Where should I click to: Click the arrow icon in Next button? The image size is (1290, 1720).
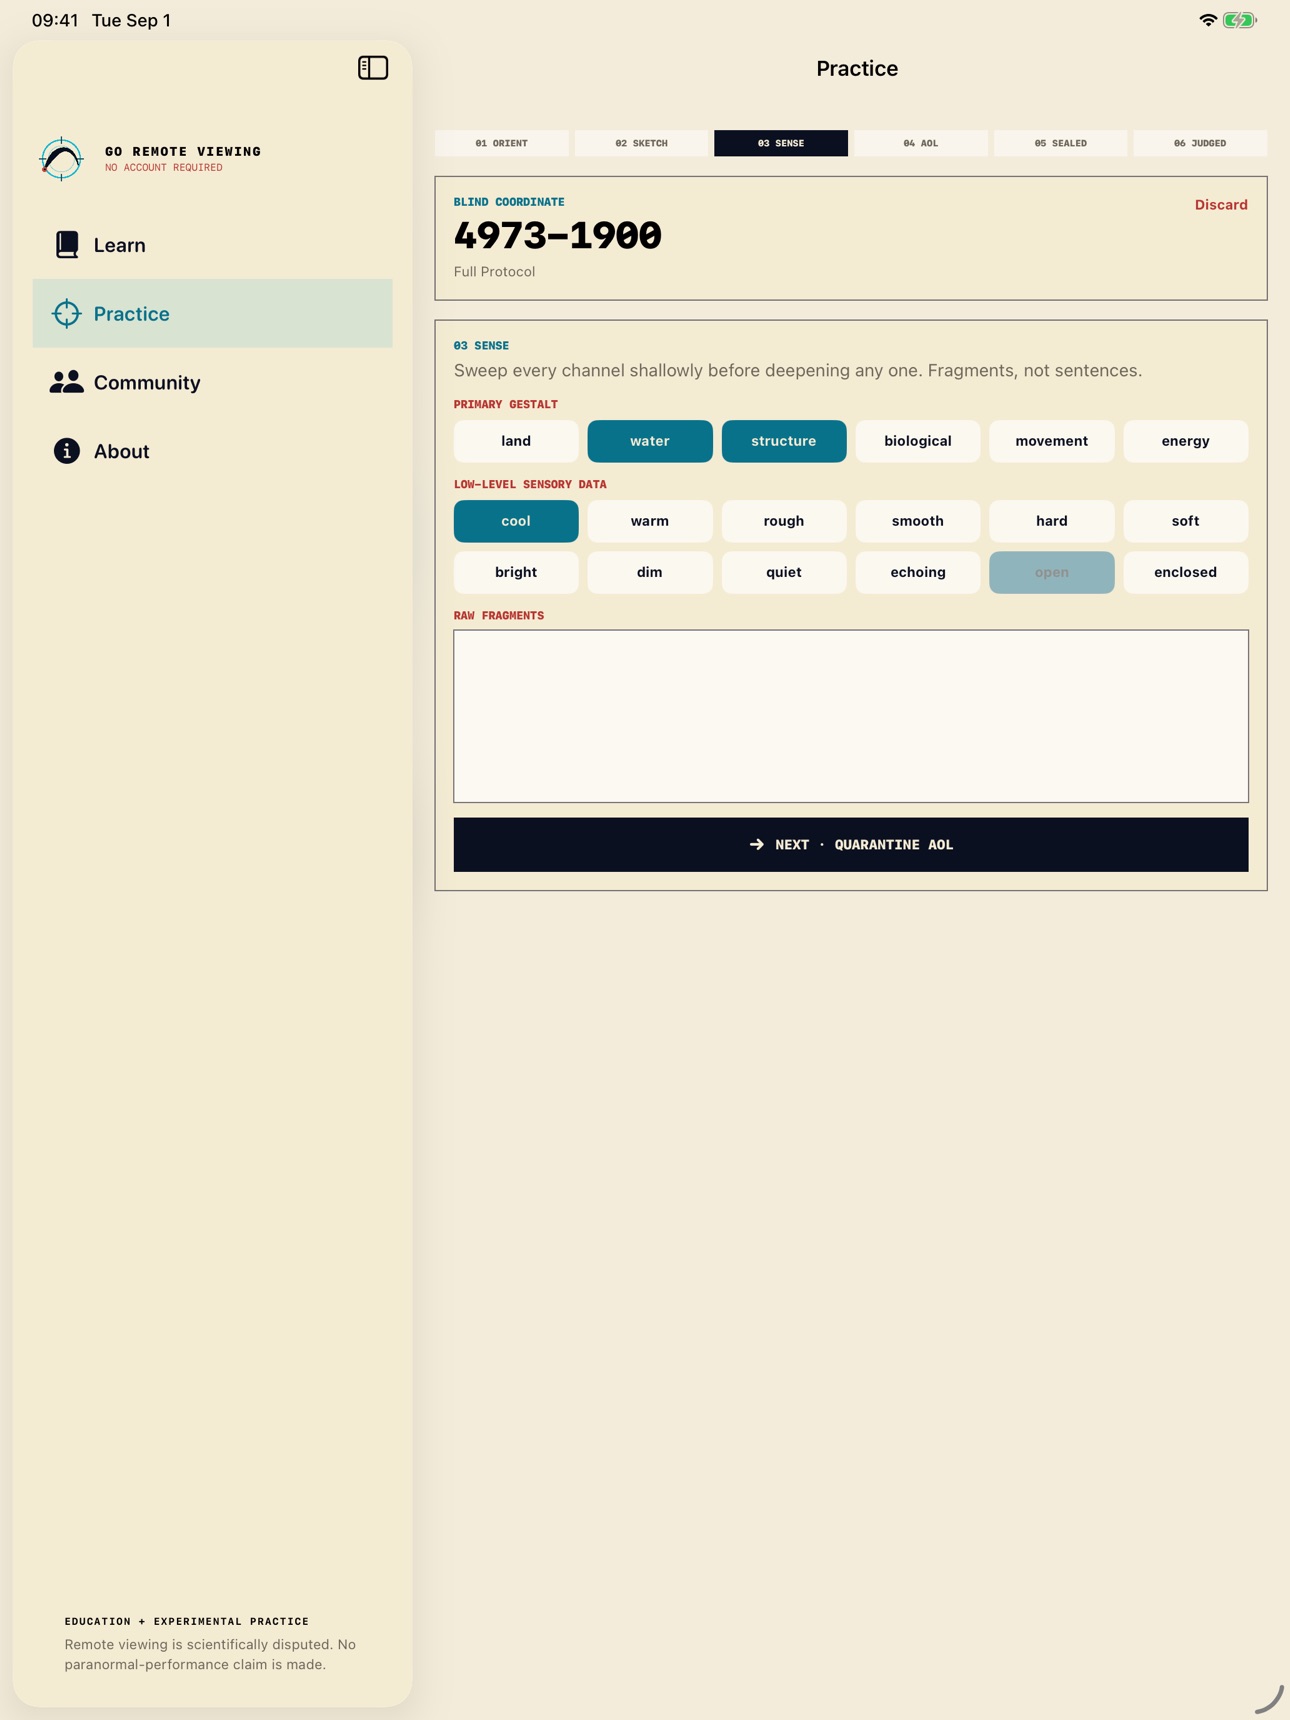point(757,845)
